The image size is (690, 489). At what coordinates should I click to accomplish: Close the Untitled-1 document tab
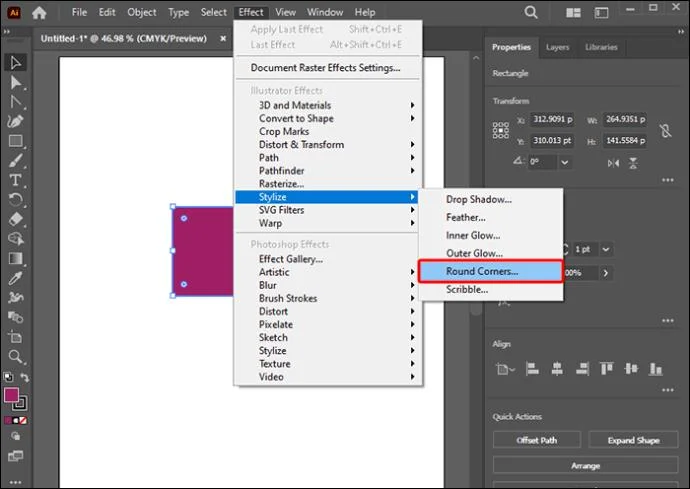[223, 39]
